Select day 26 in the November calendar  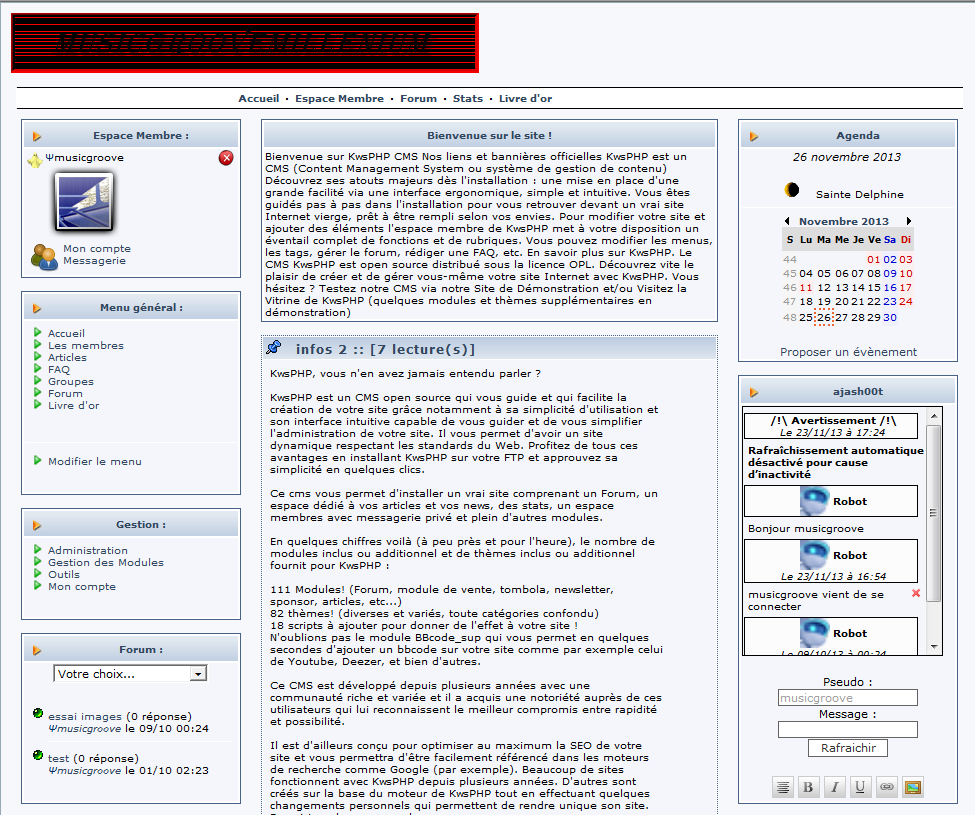pyautogui.click(x=824, y=317)
